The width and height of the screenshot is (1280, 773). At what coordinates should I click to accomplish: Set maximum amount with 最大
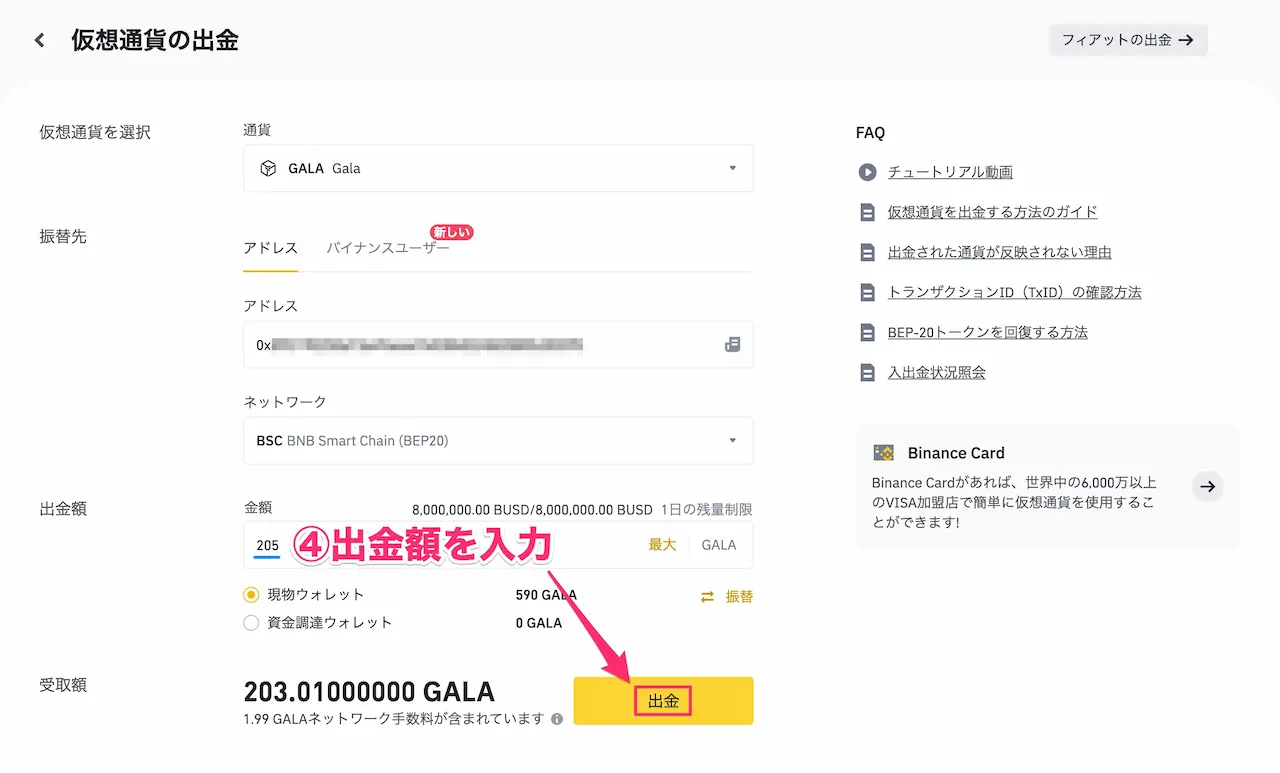click(x=662, y=545)
